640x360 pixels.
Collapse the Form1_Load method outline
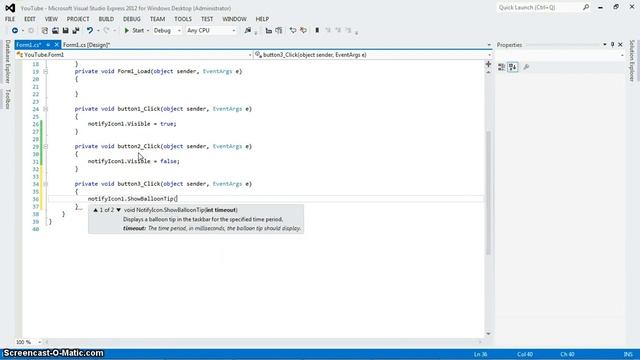coord(45,71)
